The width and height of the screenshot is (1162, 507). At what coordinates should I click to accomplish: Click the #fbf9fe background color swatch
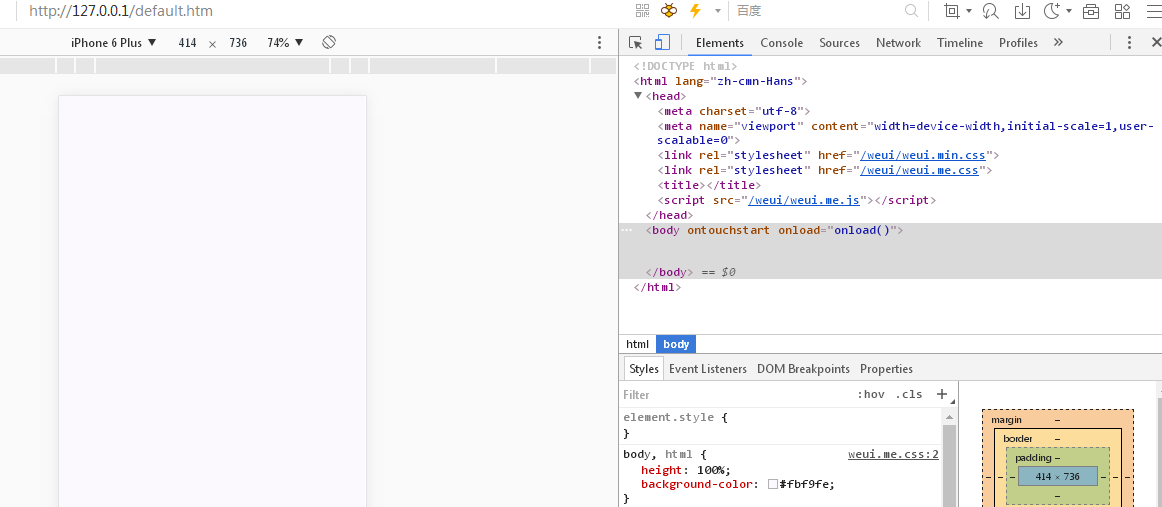[x=772, y=485]
